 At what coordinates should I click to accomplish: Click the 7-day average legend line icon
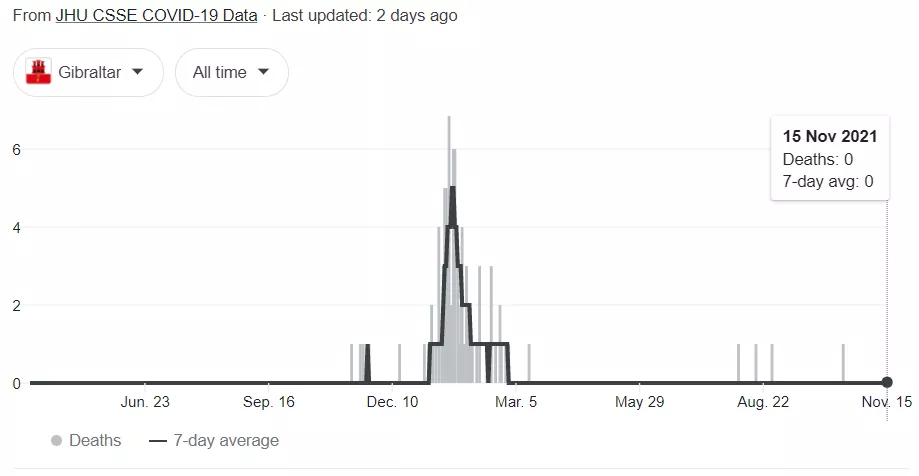[157, 440]
